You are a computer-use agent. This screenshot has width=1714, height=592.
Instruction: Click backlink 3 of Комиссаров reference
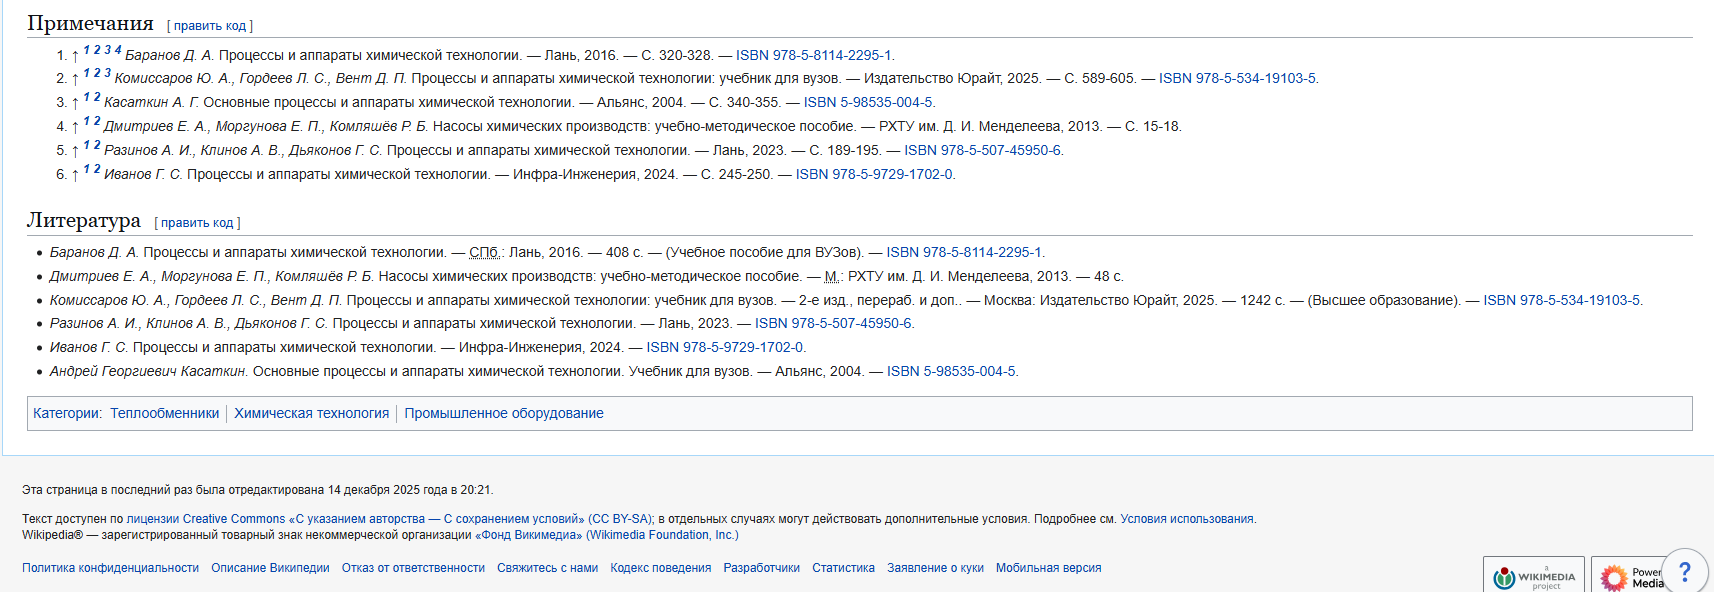(107, 73)
